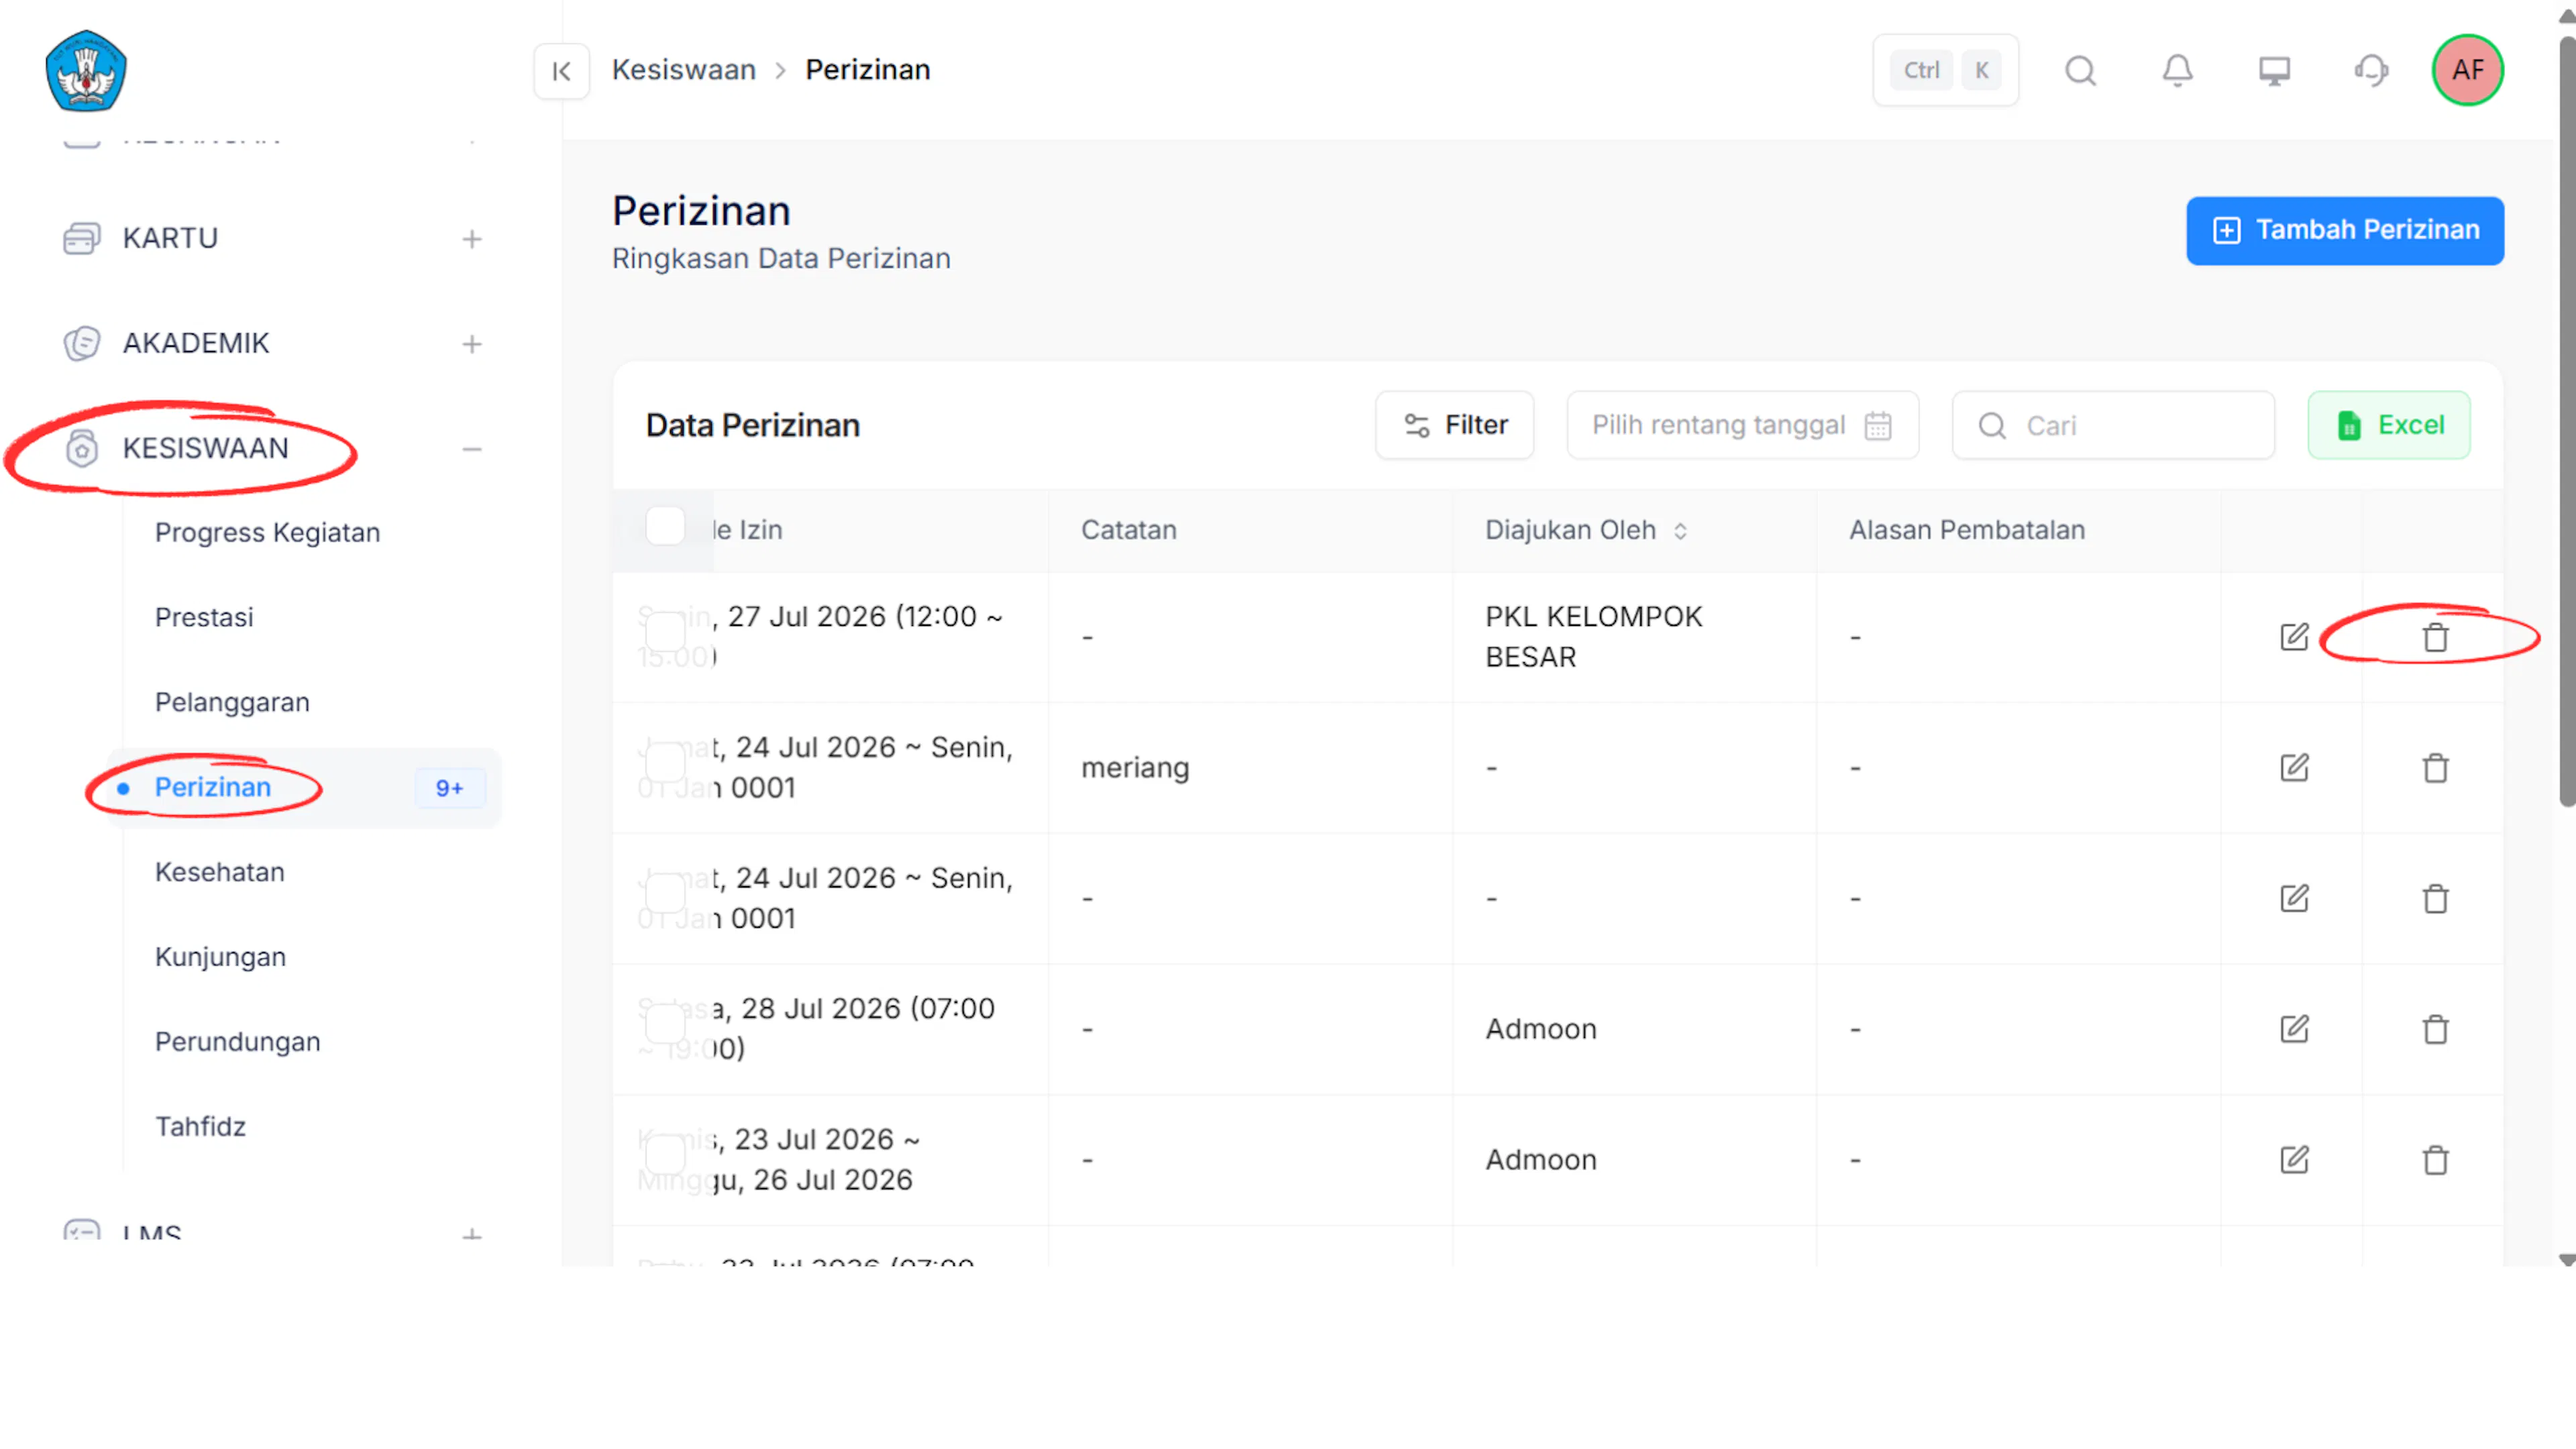This screenshot has height=1449, width=2576.
Task: Tick checkbox for the 27 Jul 2026 row
Action: point(665,632)
